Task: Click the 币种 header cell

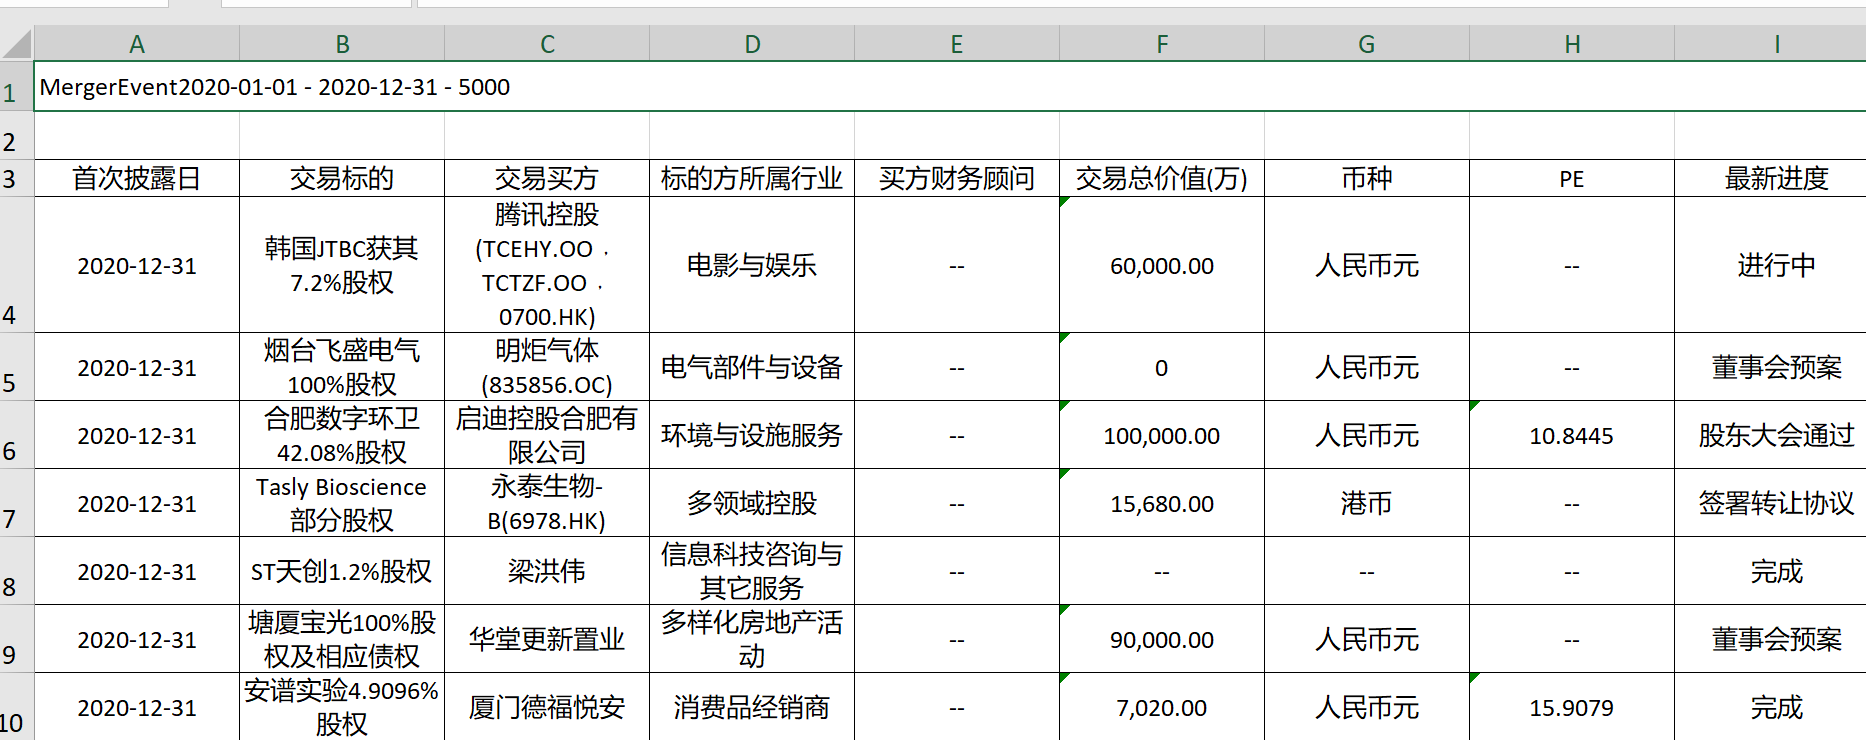Action: pyautogui.click(x=1367, y=178)
